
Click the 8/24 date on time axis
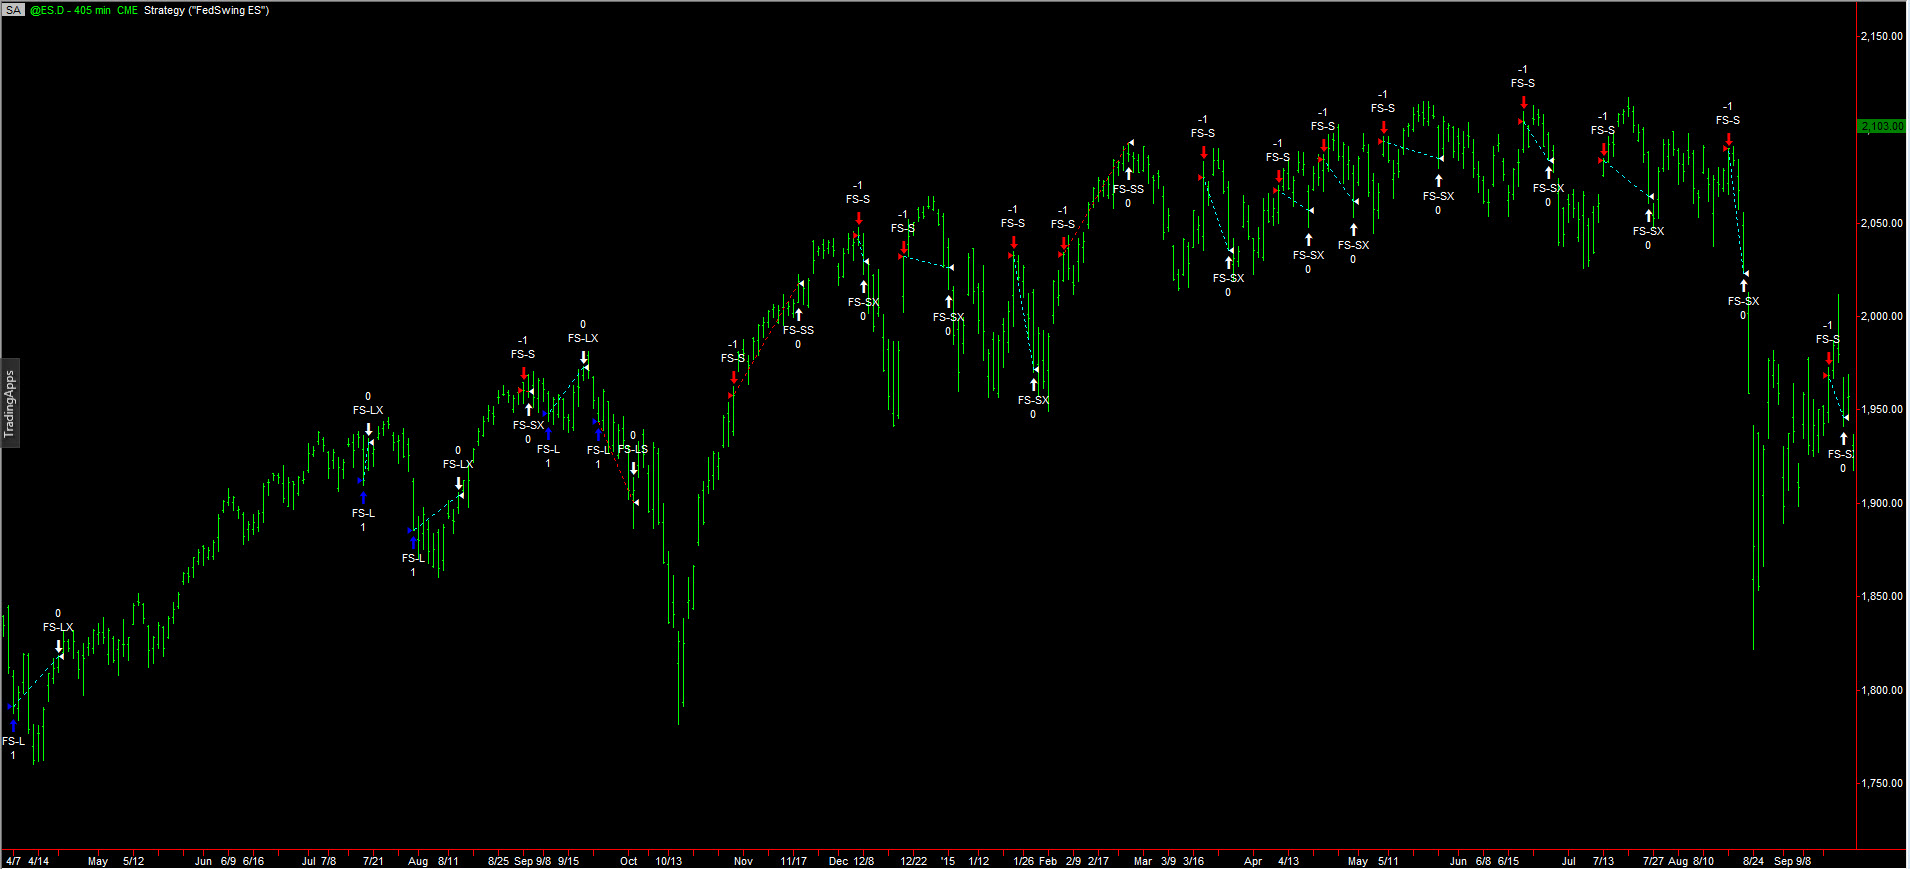[1753, 861]
